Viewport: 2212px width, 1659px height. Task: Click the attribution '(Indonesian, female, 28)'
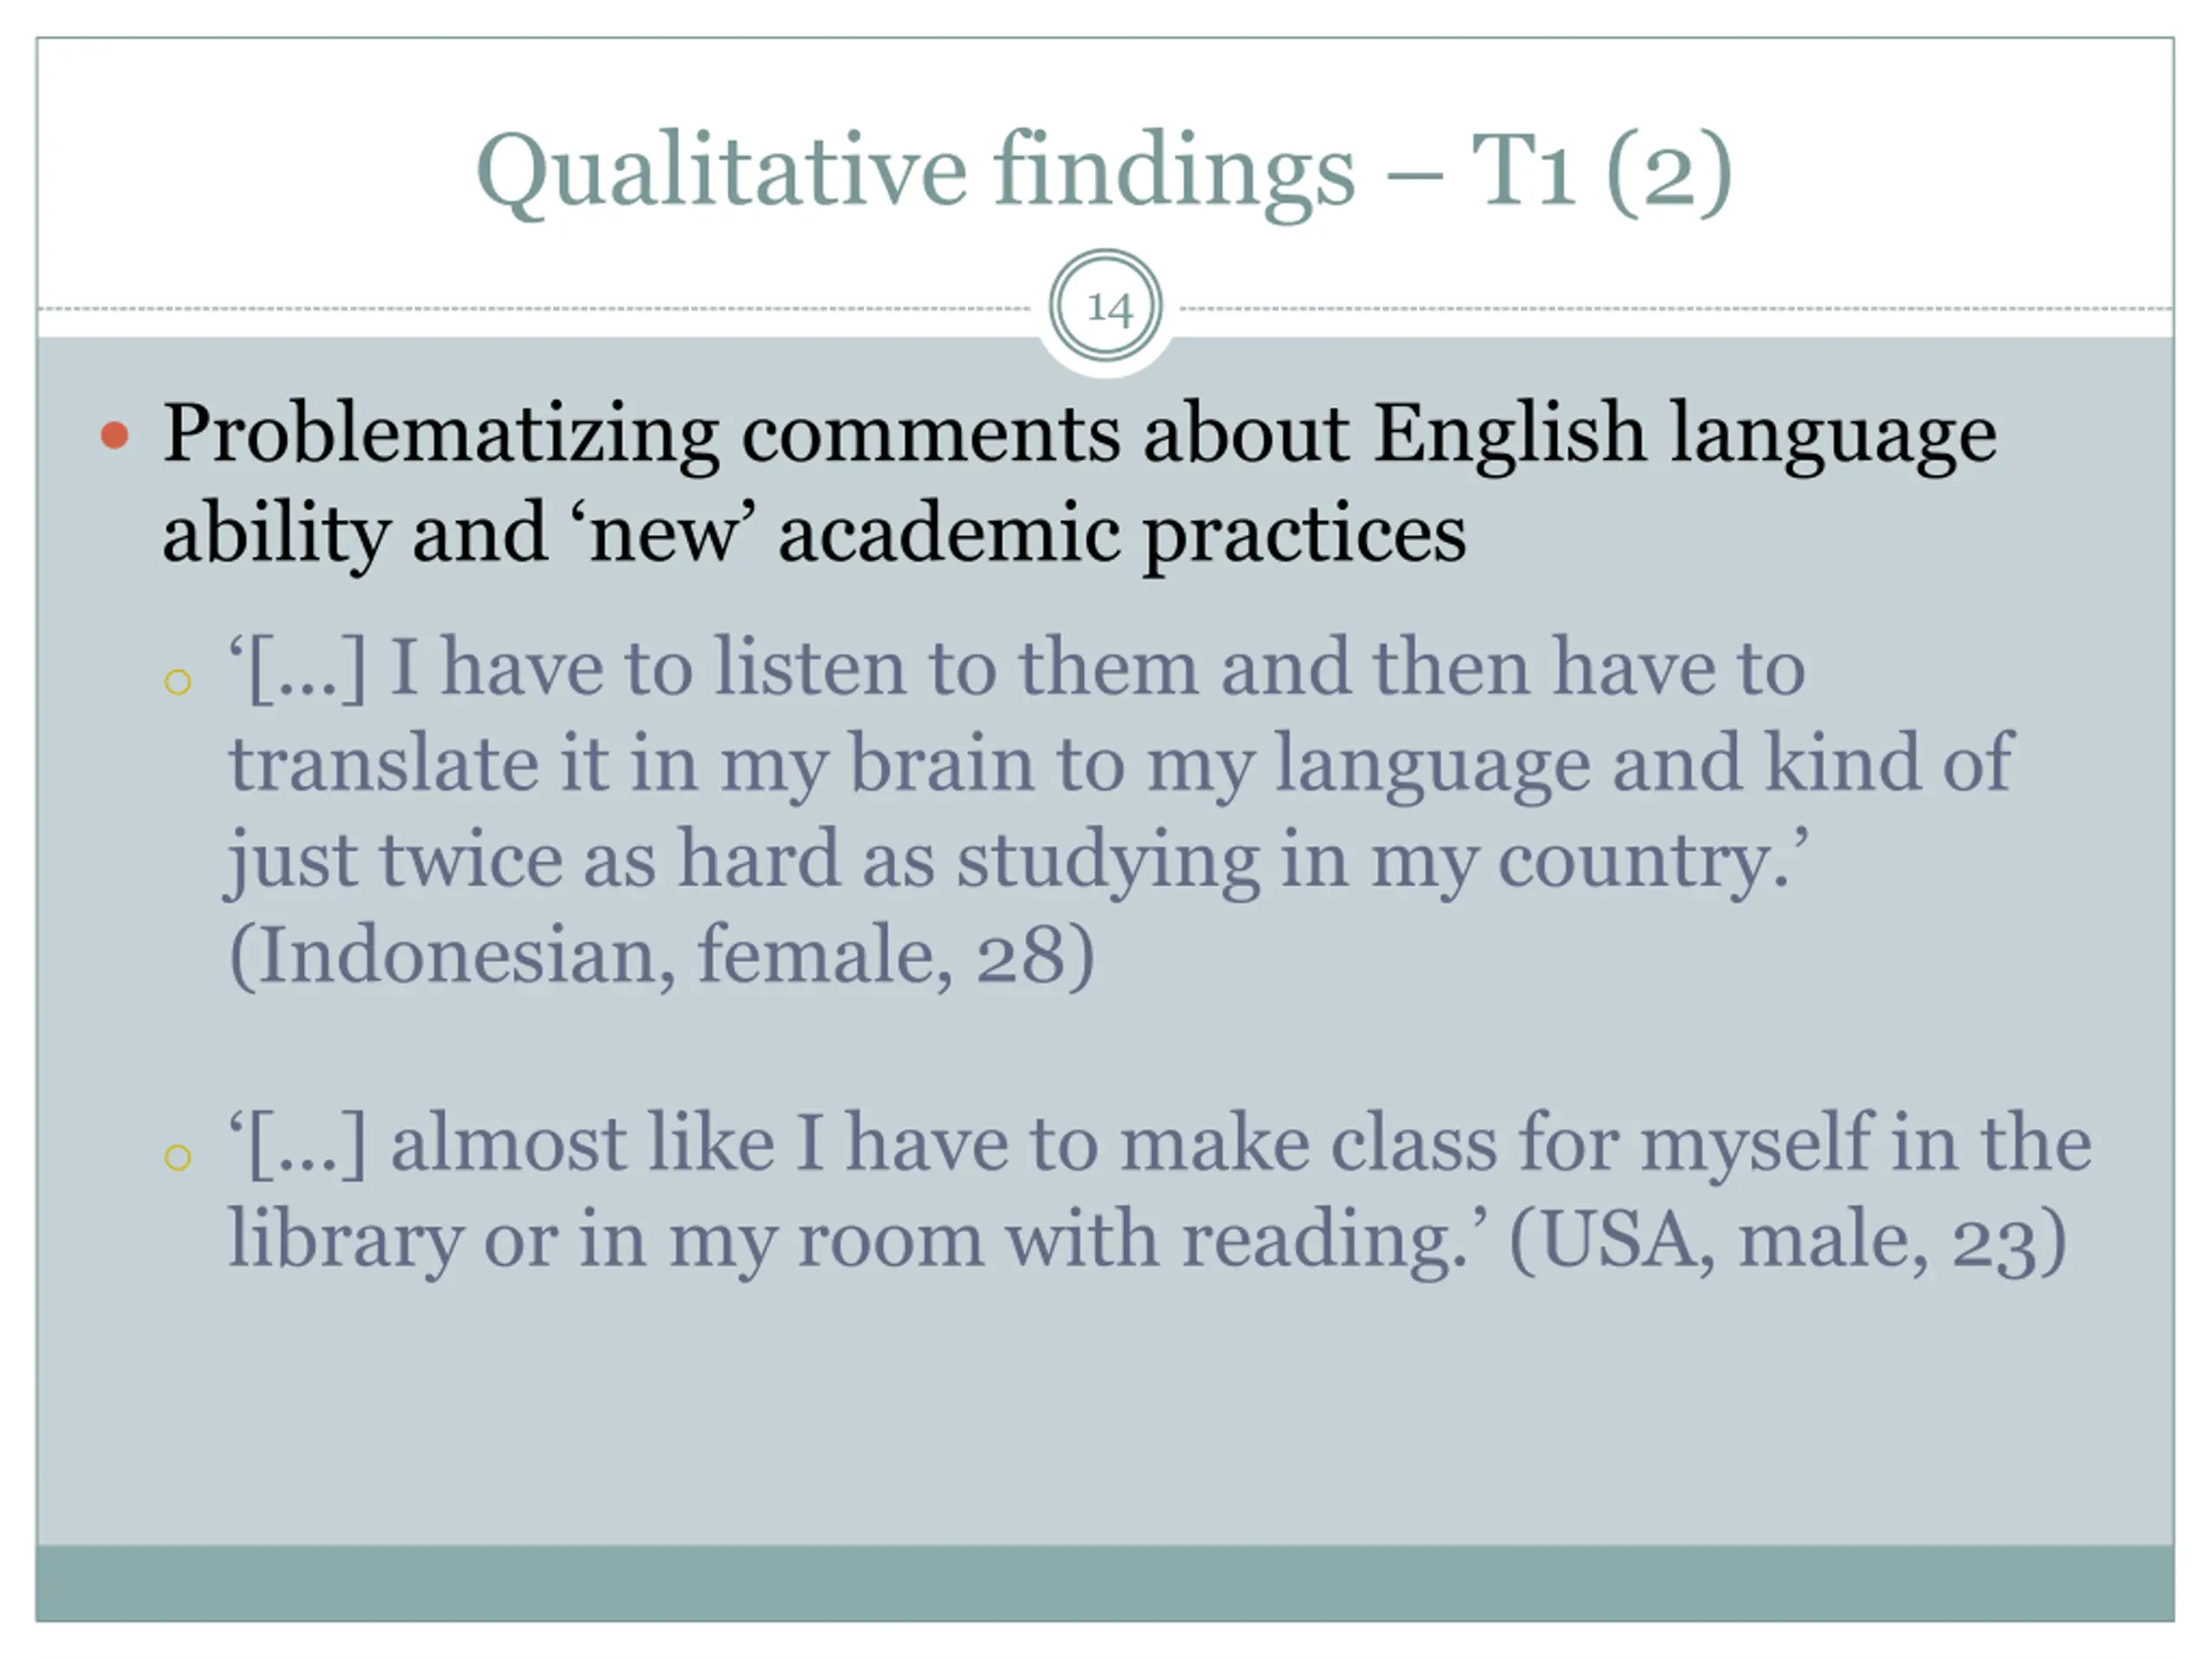(662, 956)
